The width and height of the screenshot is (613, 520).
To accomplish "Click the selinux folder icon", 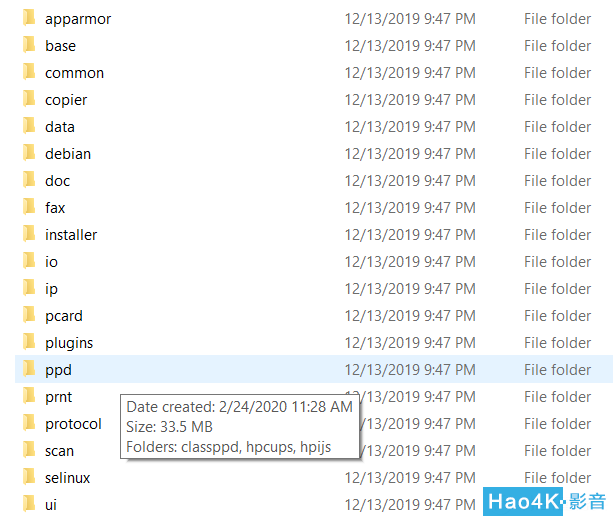I will [x=29, y=477].
